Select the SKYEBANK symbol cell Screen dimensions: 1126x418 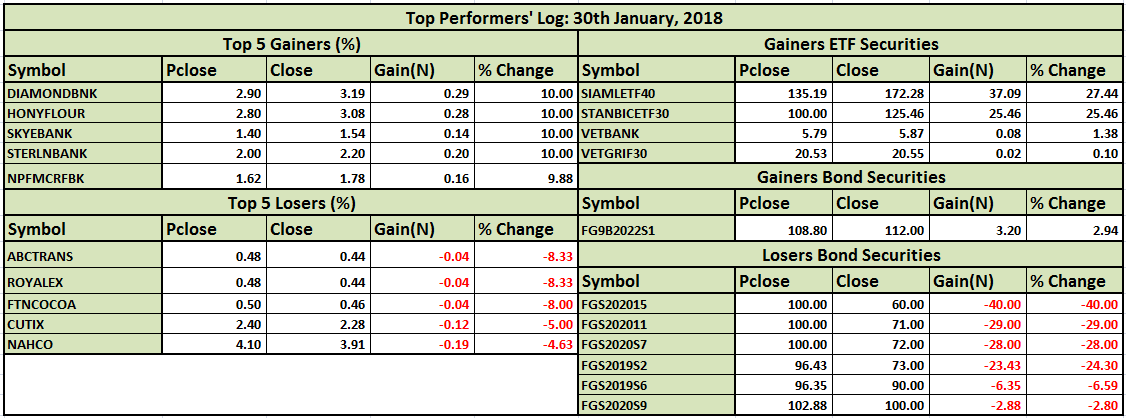pyautogui.click(x=82, y=132)
